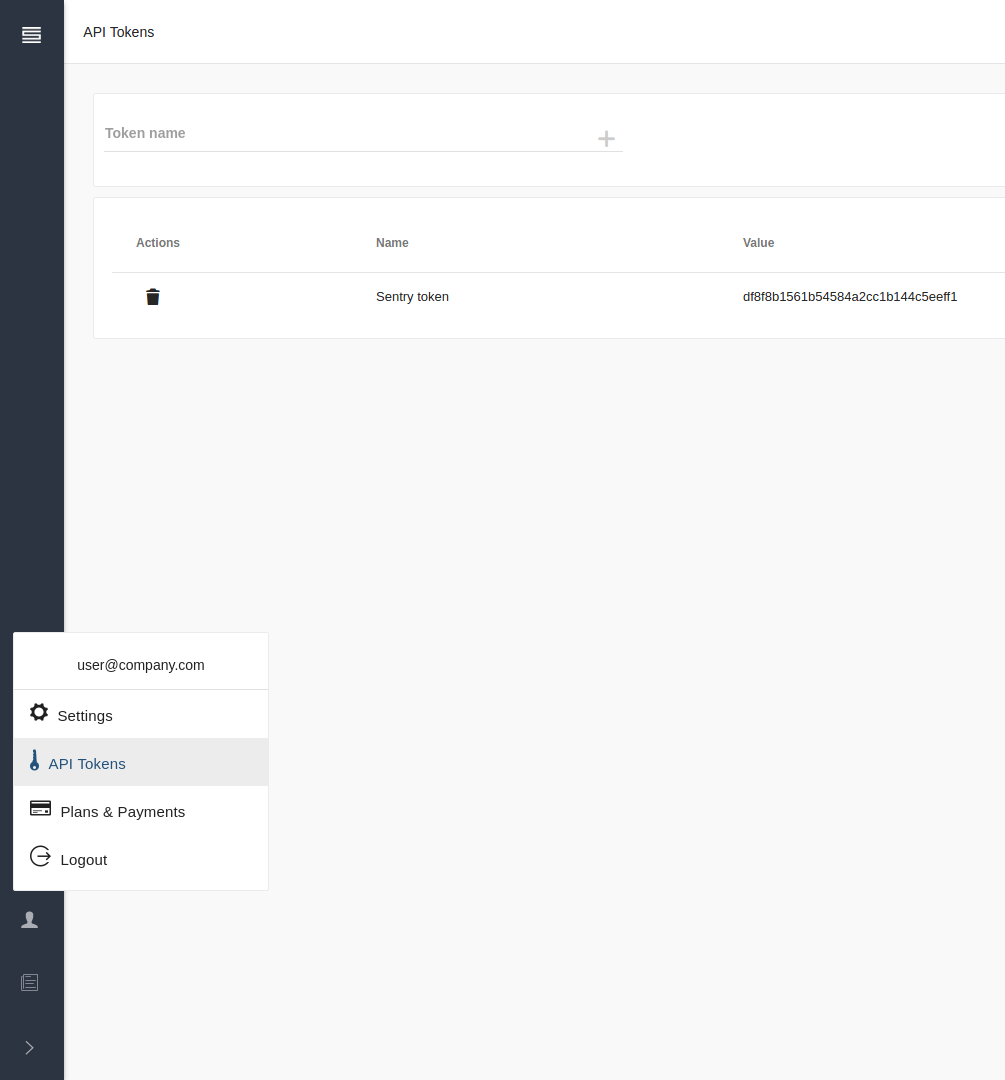This screenshot has height=1080, width=1005.
Task: Open the hamburger navigation menu
Action: pos(31,33)
